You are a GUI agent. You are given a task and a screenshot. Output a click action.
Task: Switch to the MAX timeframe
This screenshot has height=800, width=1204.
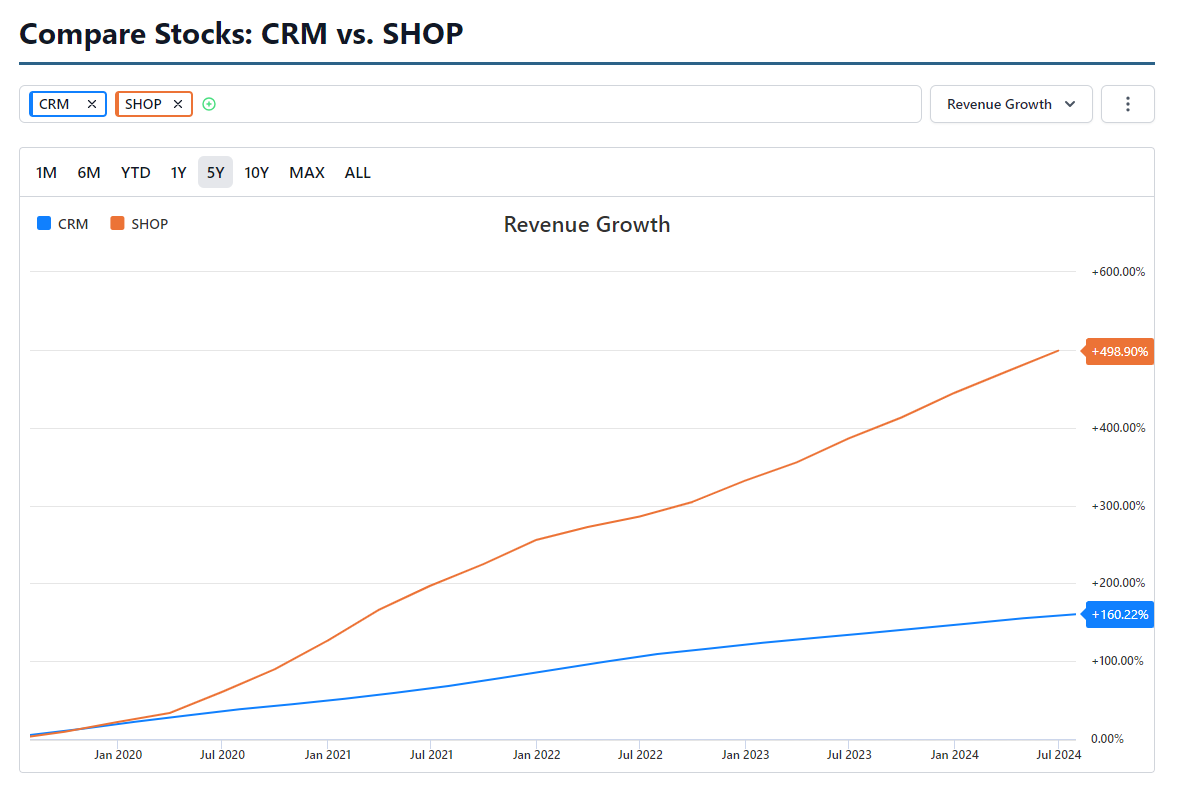click(x=306, y=172)
